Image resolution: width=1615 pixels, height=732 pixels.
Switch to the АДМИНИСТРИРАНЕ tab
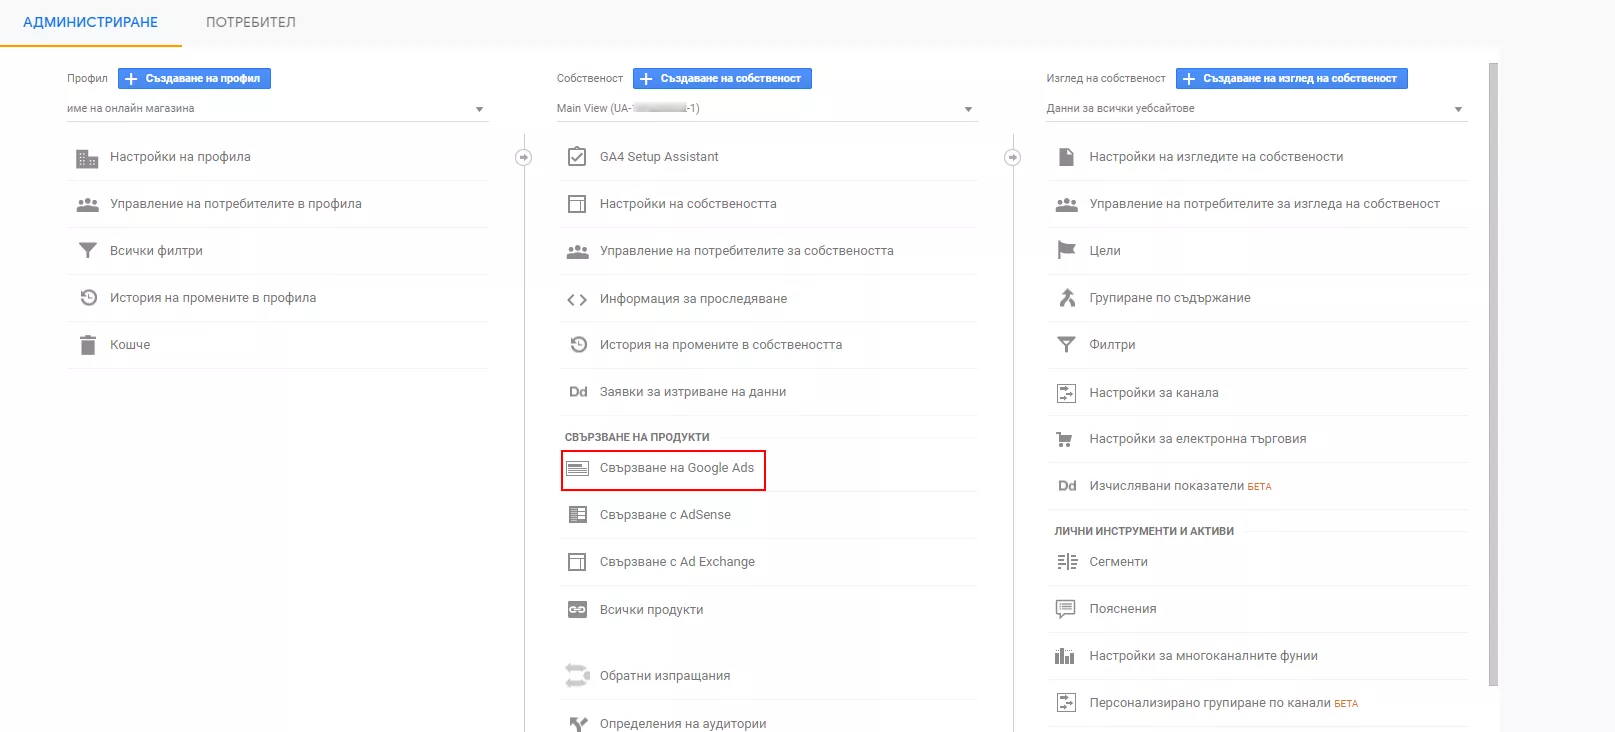tap(90, 22)
